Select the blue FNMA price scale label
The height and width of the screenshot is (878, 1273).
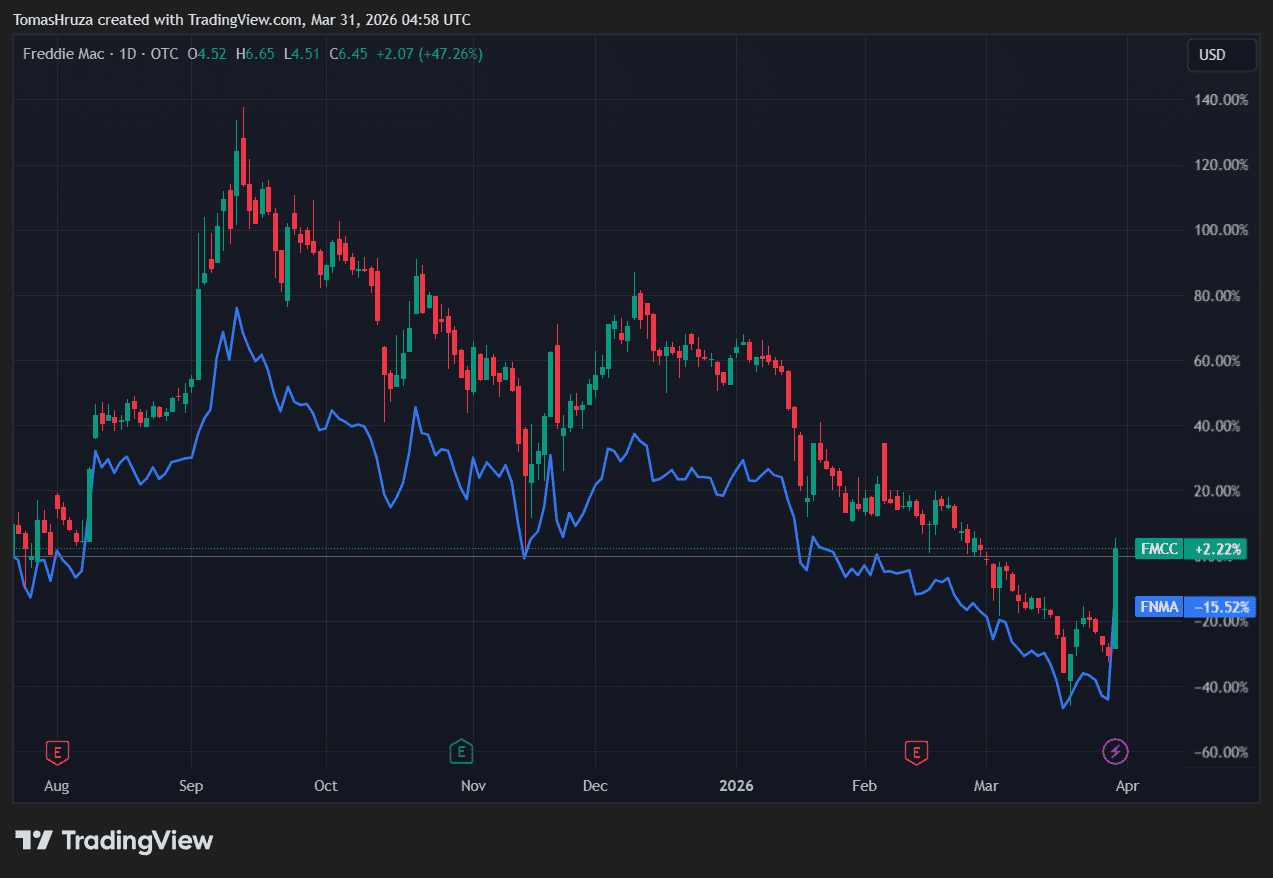coord(1159,607)
